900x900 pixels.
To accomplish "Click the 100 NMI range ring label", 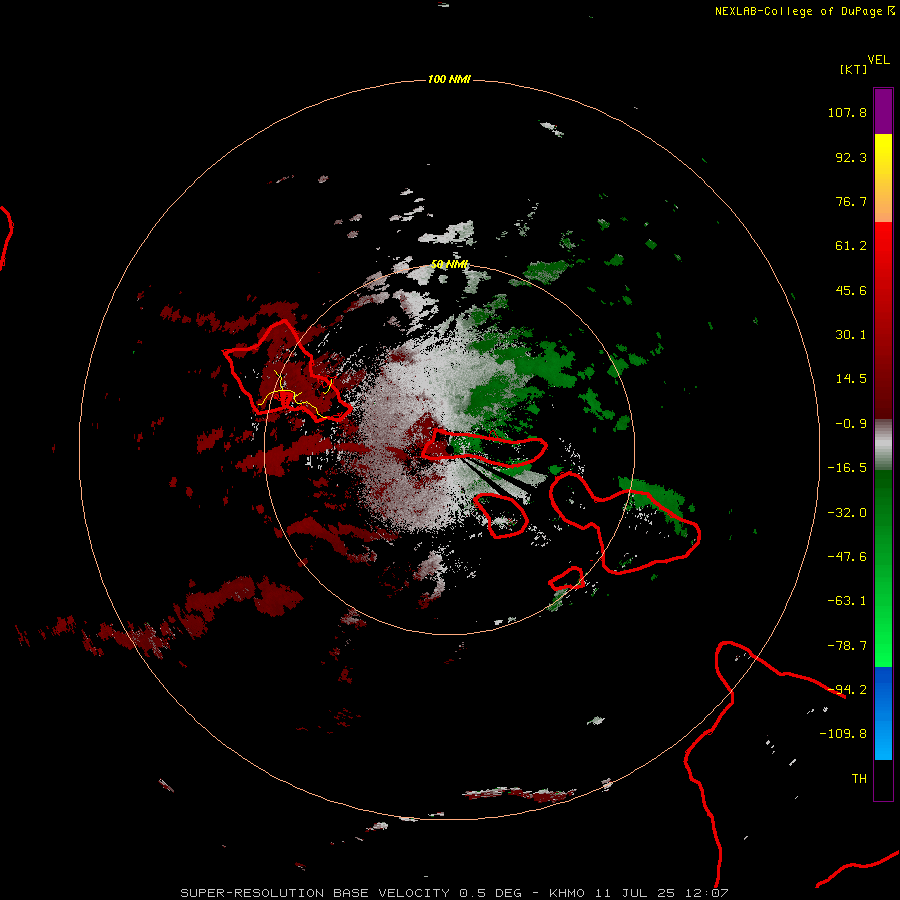I will 449,79.
